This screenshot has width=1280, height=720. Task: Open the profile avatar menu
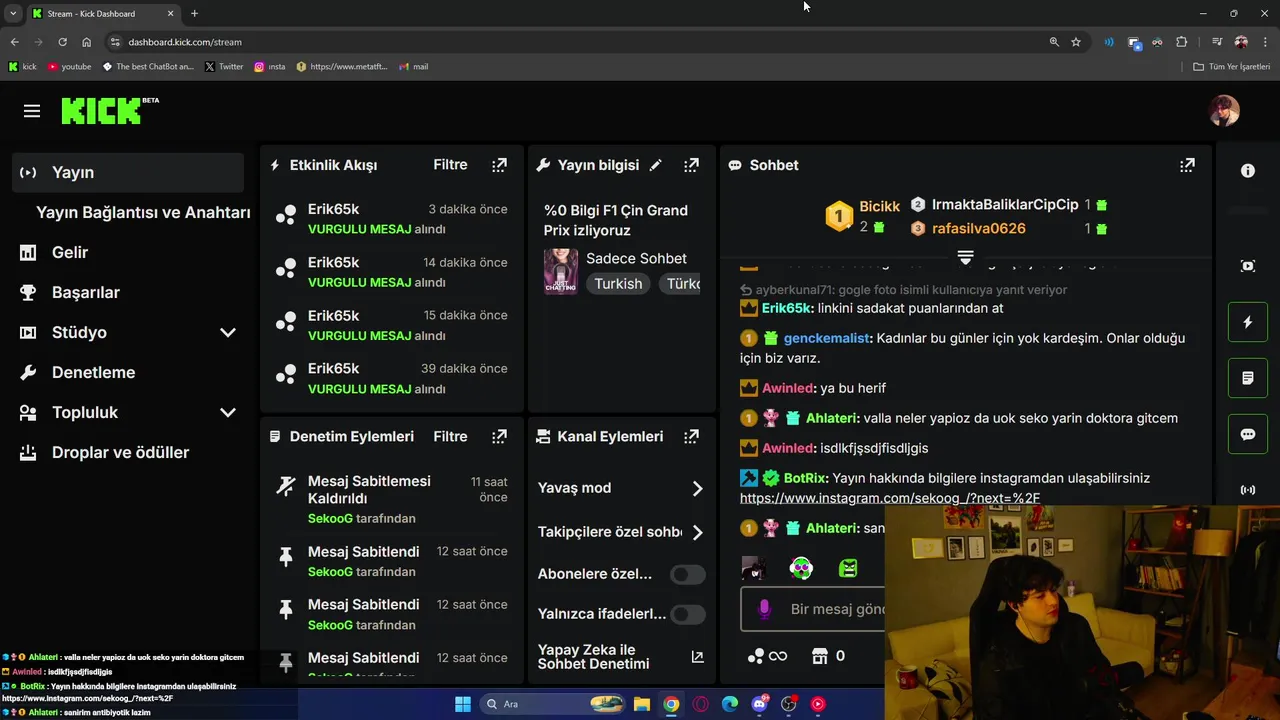tap(1224, 110)
